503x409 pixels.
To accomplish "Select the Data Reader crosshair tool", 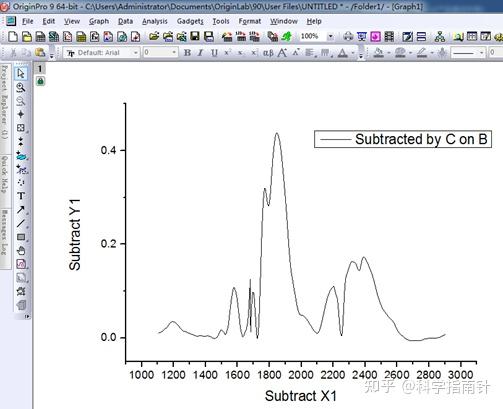I will (21, 114).
